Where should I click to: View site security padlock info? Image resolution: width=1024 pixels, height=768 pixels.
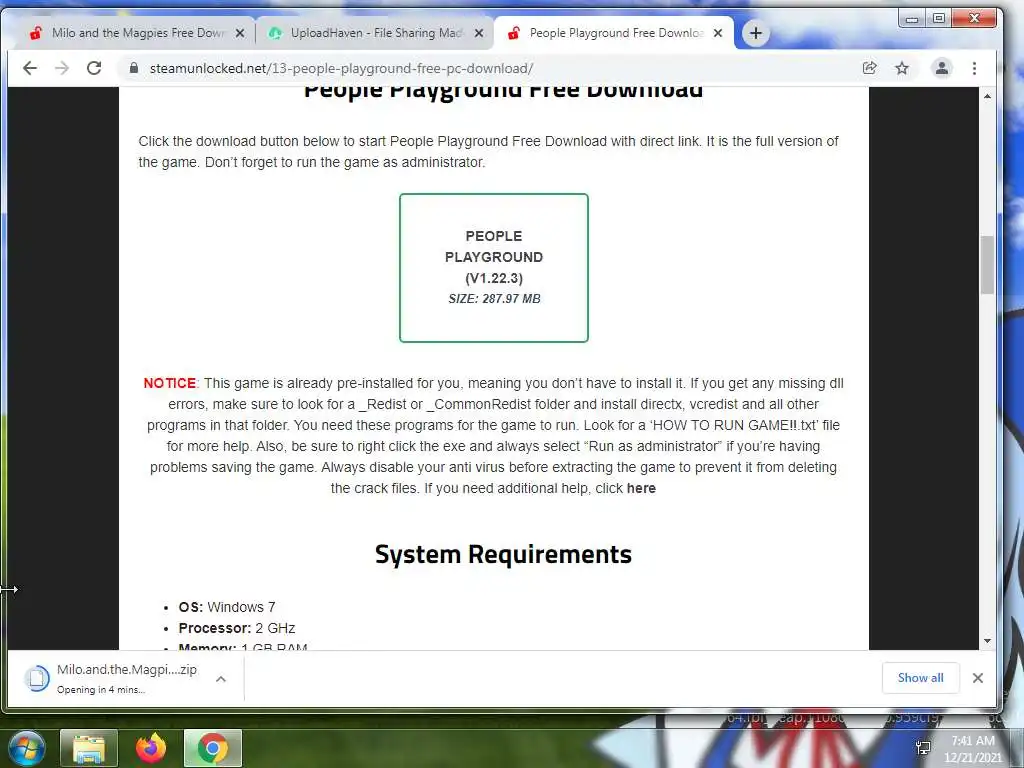pyautogui.click(x=134, y=68)
